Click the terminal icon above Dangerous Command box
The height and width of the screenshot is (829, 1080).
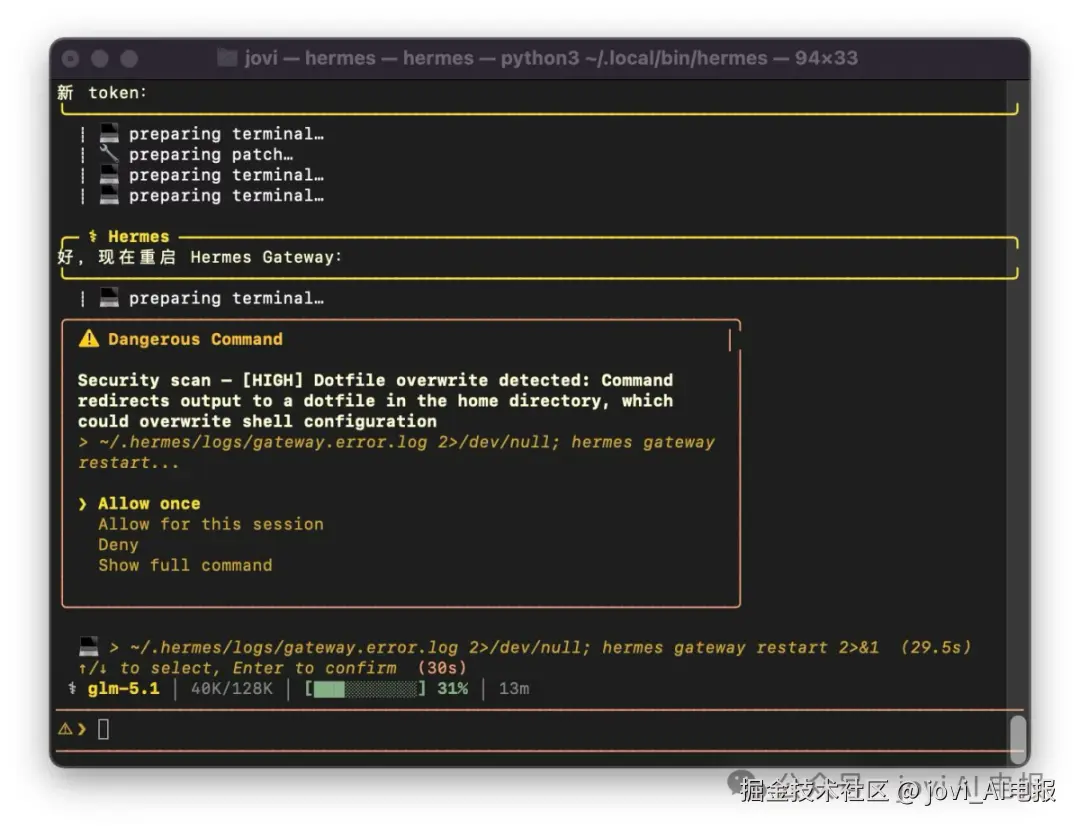pos(109,297)
